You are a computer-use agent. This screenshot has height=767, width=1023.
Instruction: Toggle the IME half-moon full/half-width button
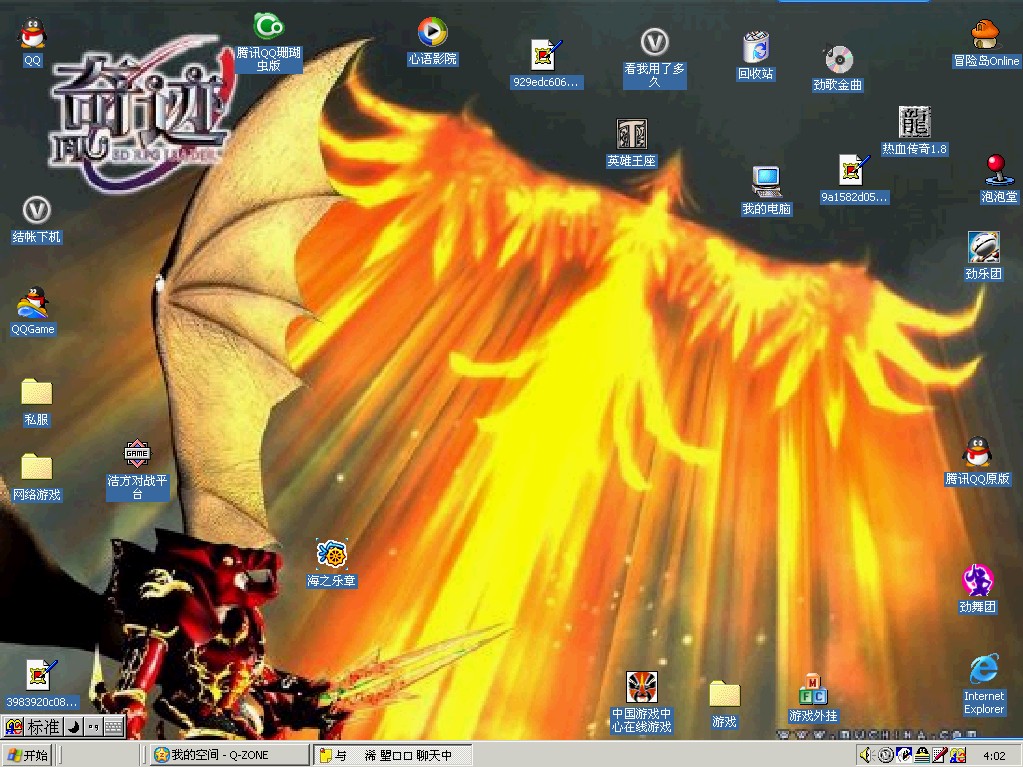pyautogui.click(x=73, y=727)
